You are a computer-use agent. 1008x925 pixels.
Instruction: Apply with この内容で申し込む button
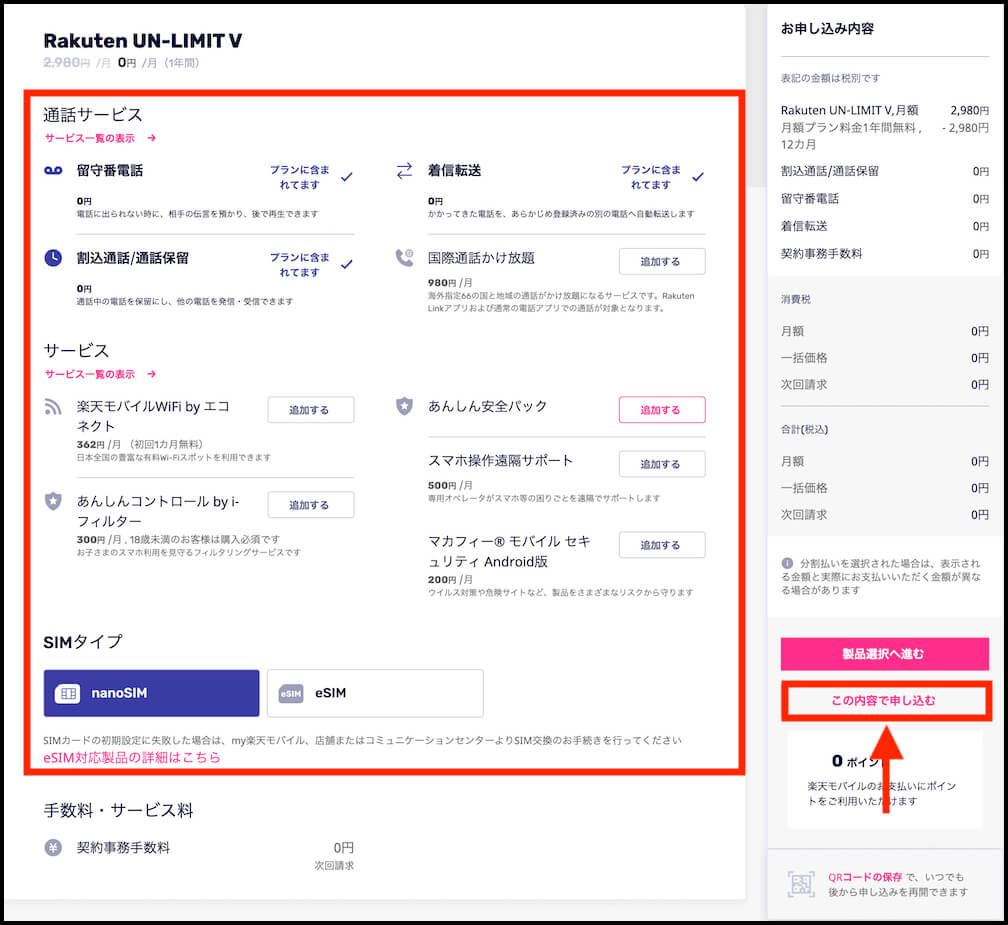pos(885,701)
